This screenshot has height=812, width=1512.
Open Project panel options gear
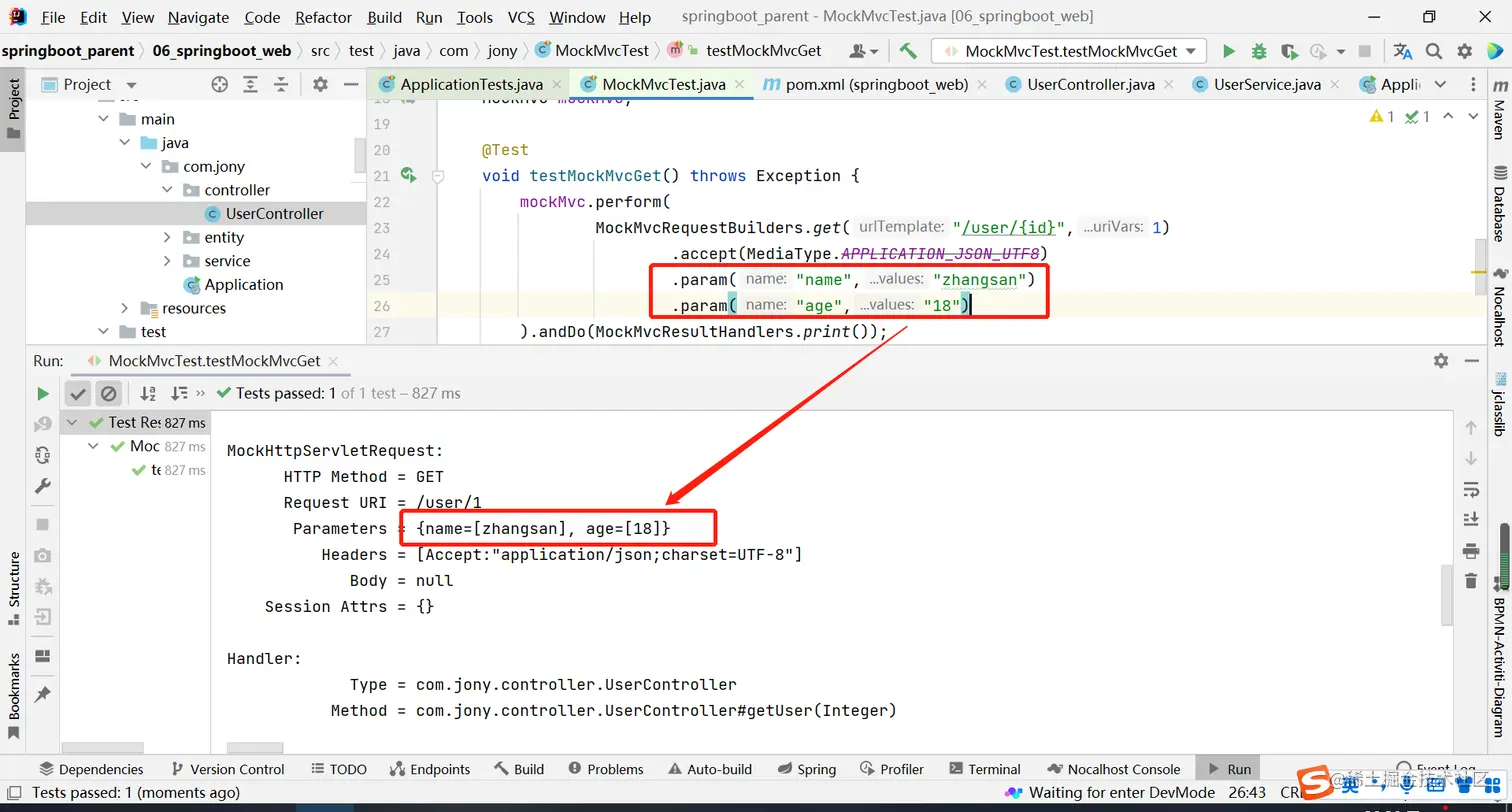[320, 85]
